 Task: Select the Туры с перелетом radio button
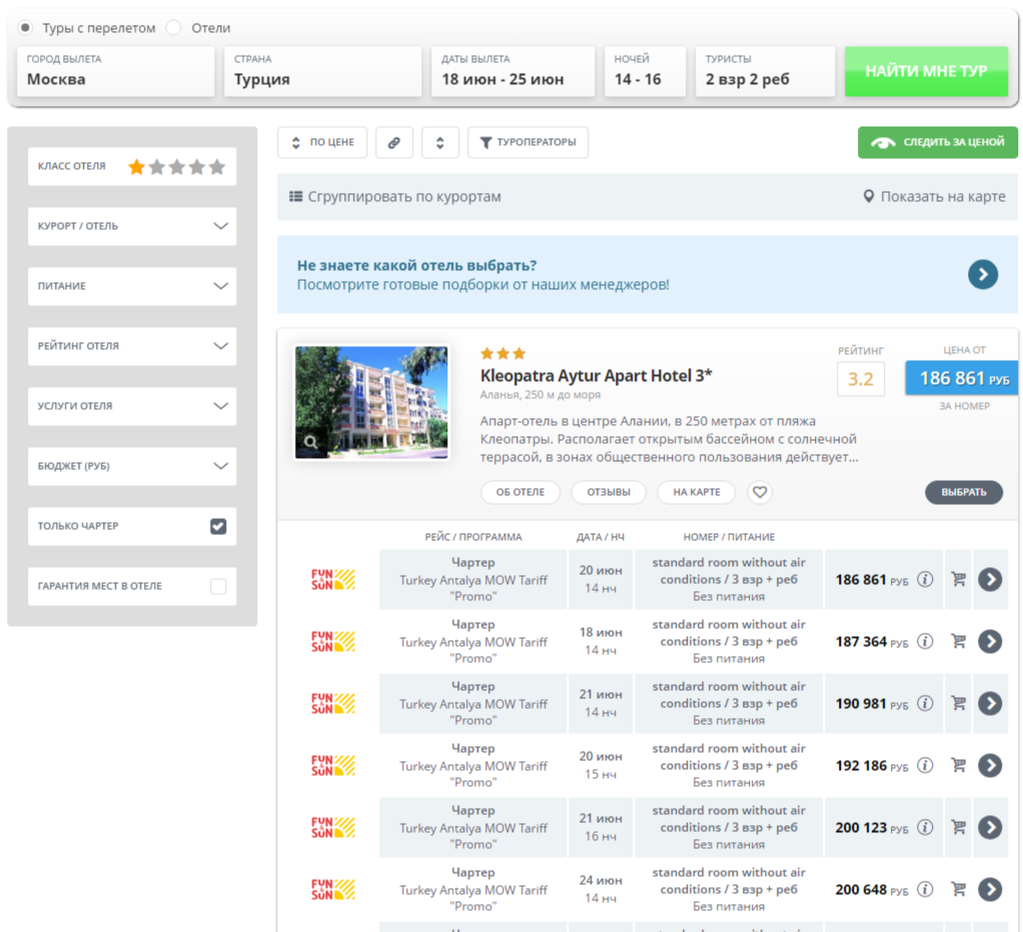pyautogui.click(x=25, y=27)
